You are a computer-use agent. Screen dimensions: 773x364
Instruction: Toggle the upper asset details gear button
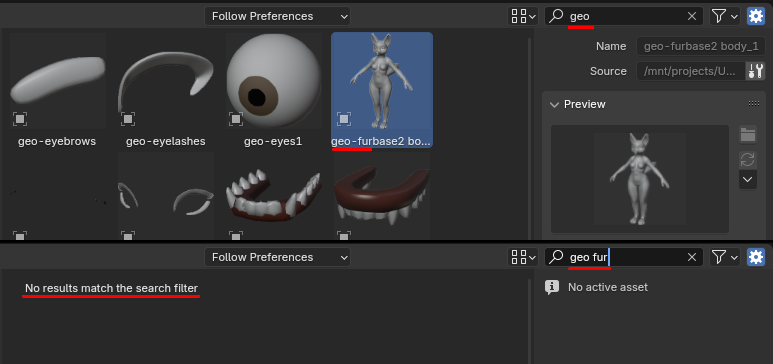756,16
